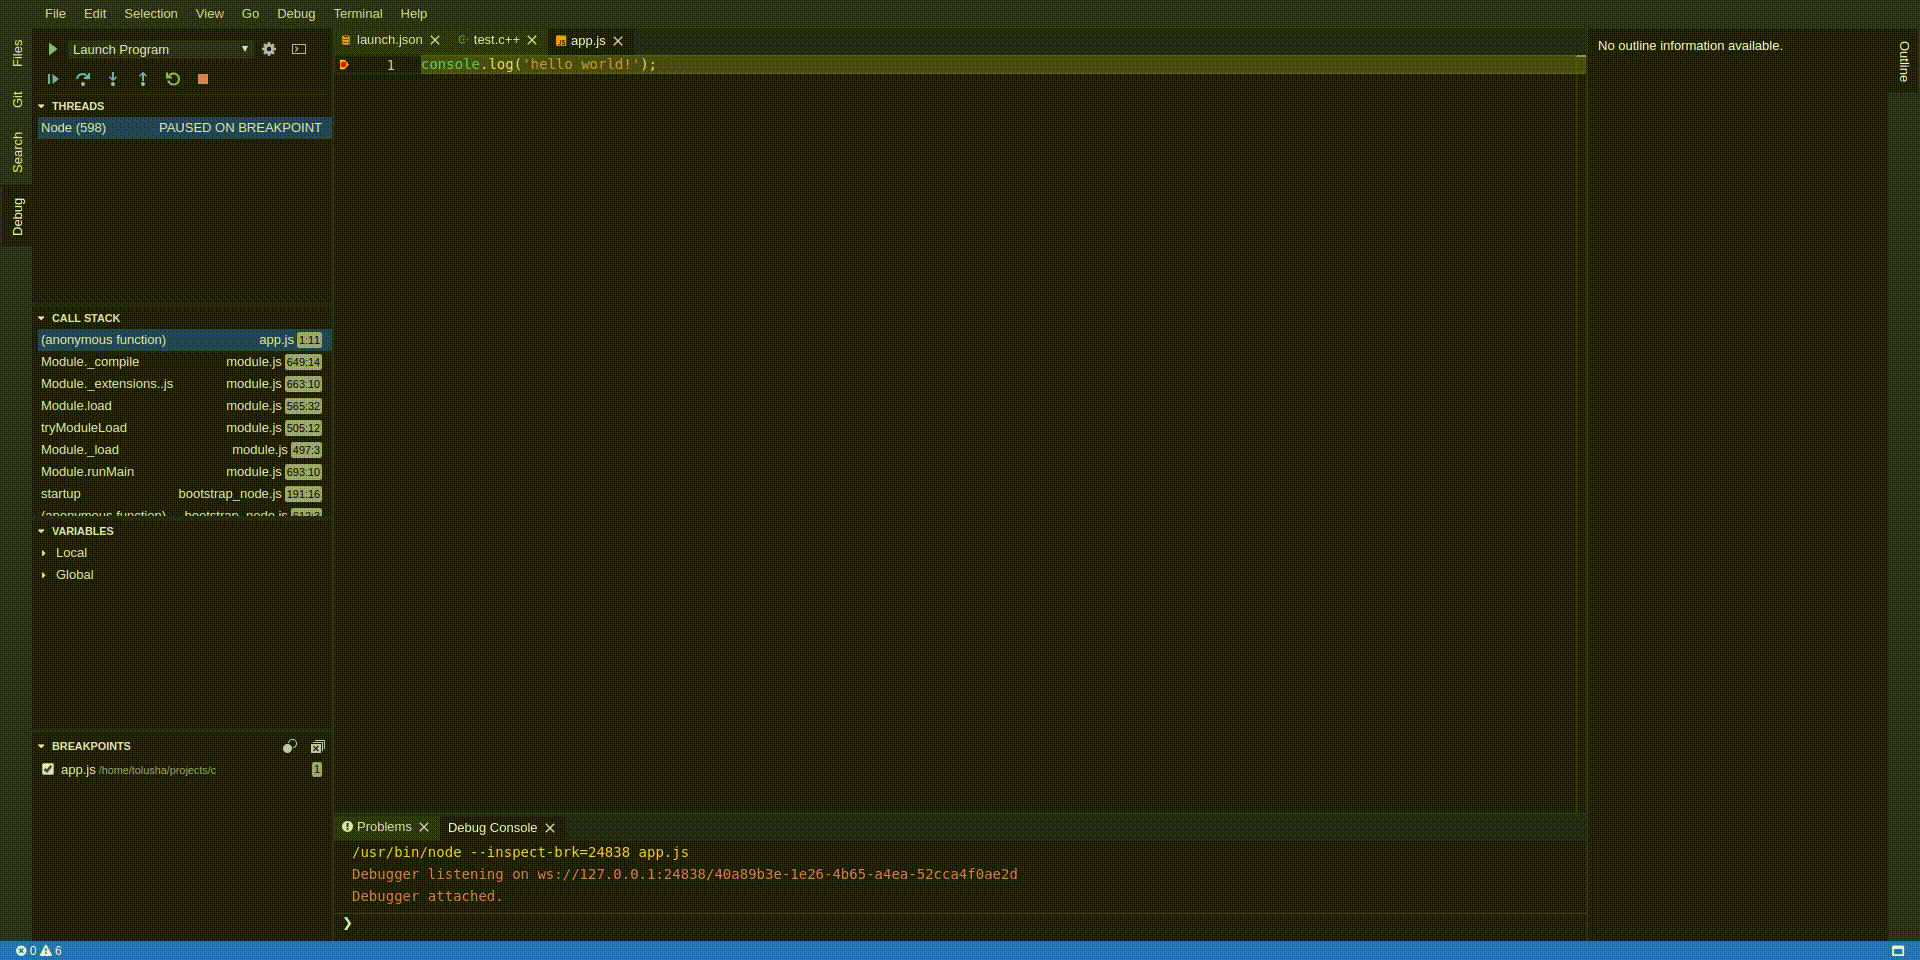Image resolution: width=1920 pixels, height=960 pixels.
Task: Switch to the launch.json tab
Action: point(388,40)
